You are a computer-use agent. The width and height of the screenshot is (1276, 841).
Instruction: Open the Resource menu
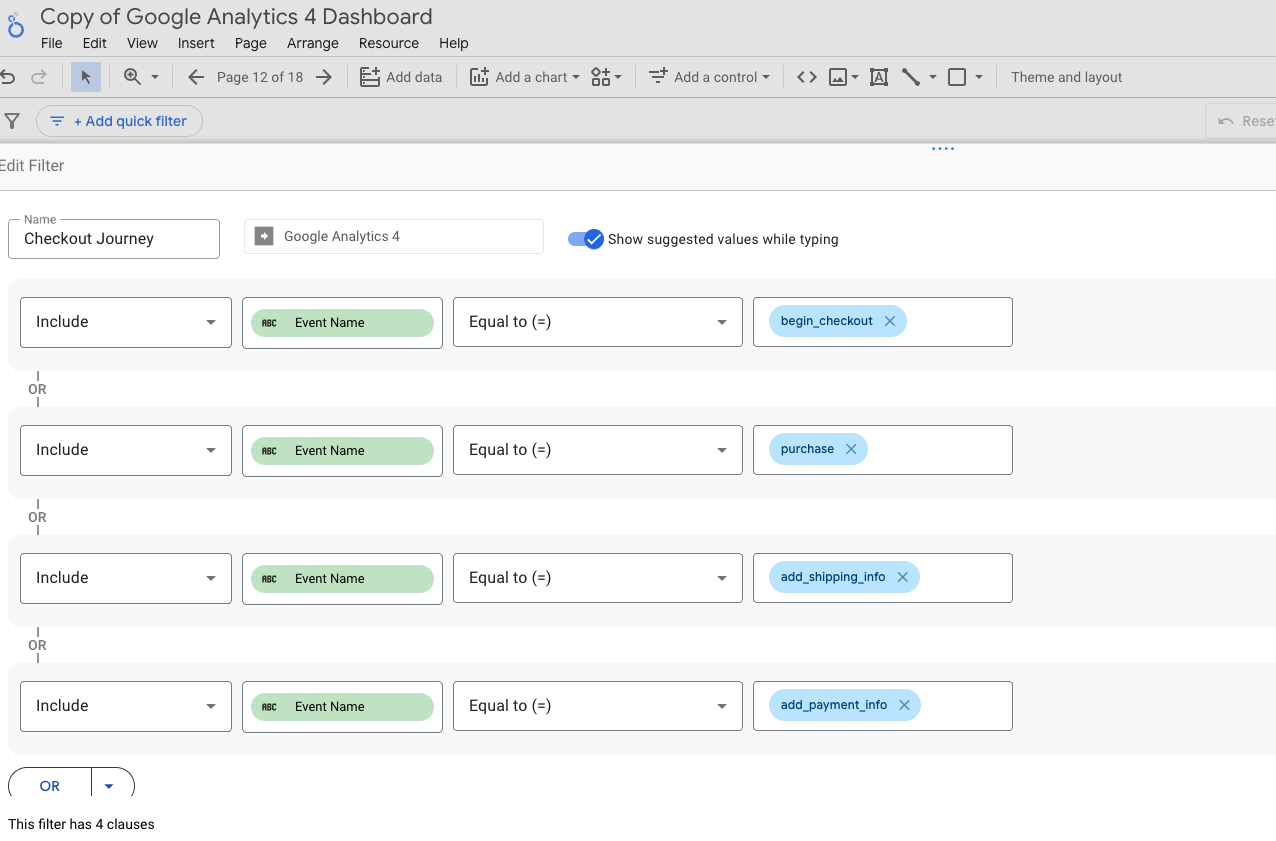(x=388, y=43)
